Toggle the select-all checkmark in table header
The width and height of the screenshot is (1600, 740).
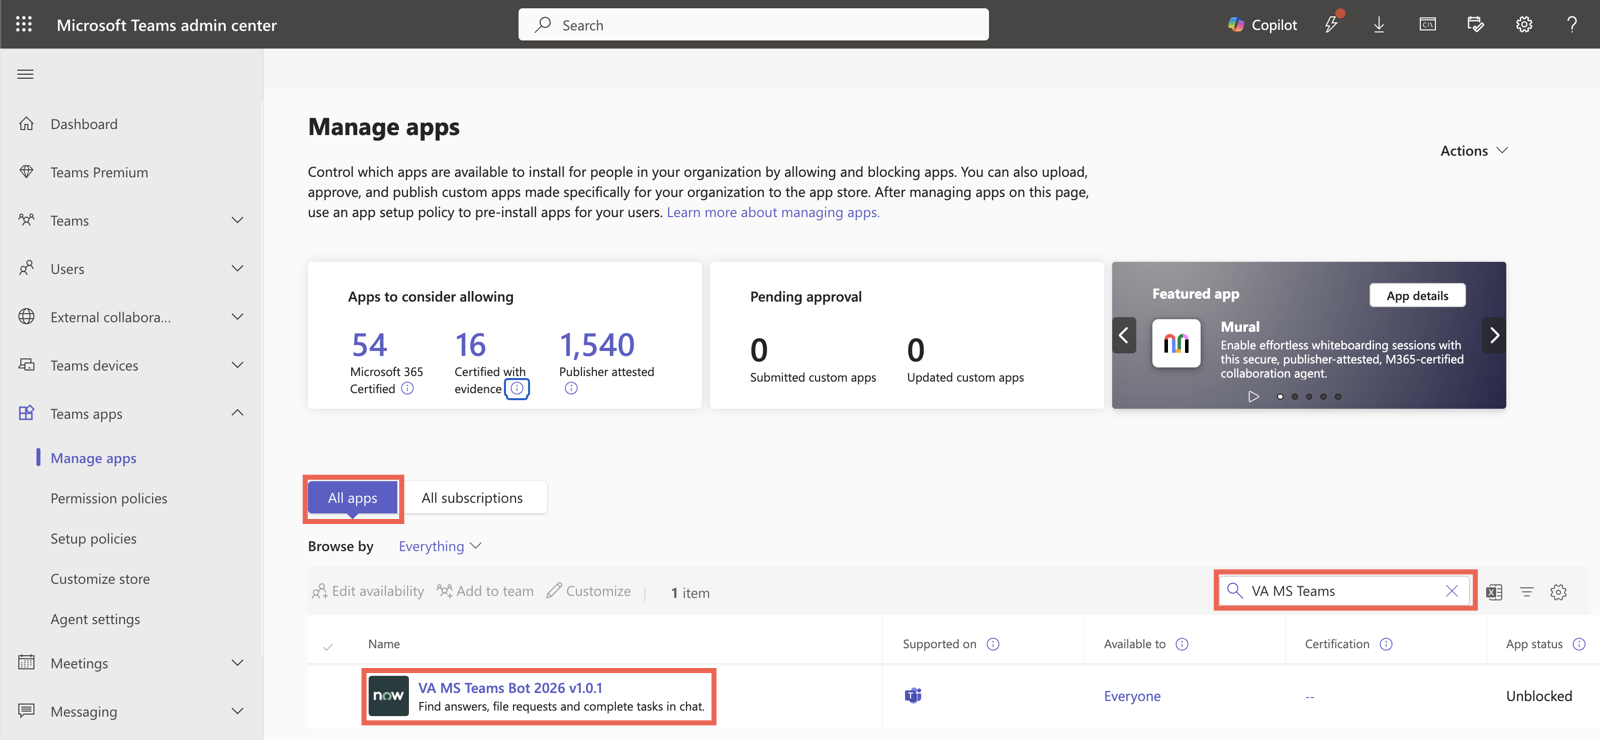328,646
